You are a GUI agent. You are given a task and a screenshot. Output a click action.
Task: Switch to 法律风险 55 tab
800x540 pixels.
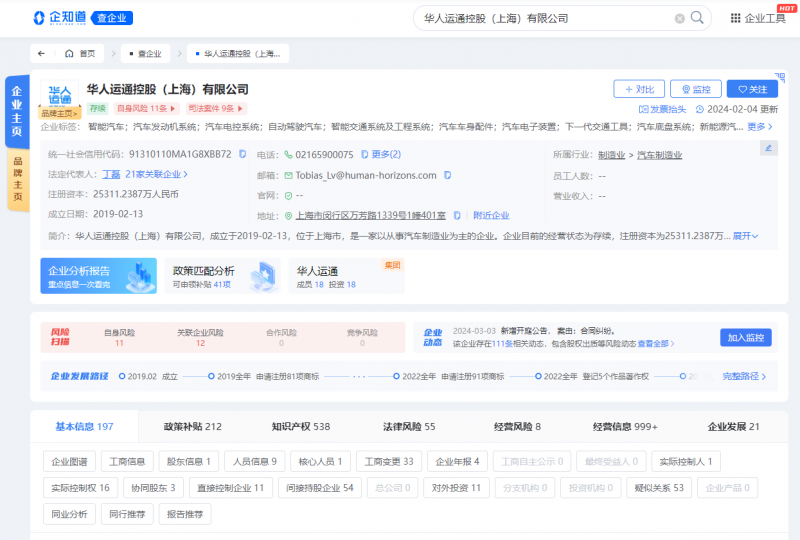(x=409, y=427)
